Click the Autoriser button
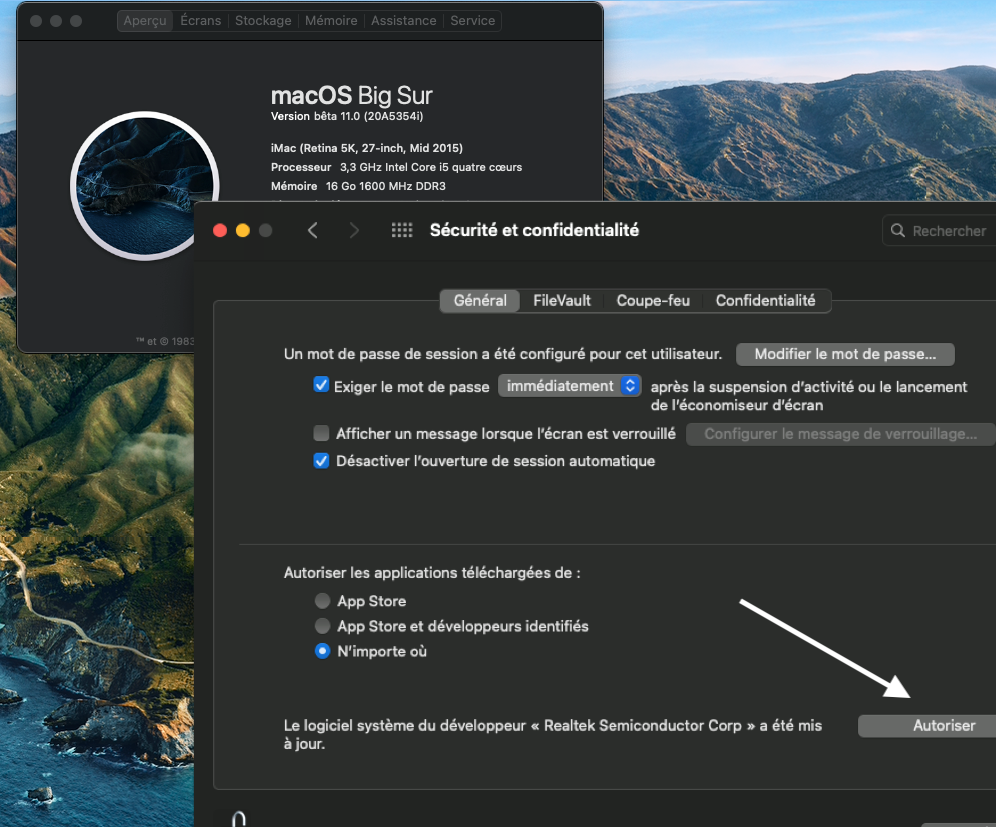Viewport: 996px width, 827px height. click(927, 726)
